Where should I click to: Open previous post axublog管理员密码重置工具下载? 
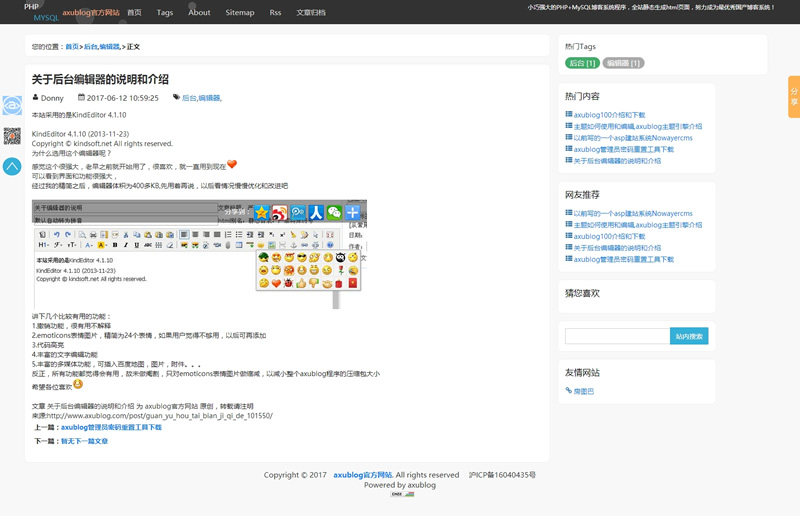(111, 427)
